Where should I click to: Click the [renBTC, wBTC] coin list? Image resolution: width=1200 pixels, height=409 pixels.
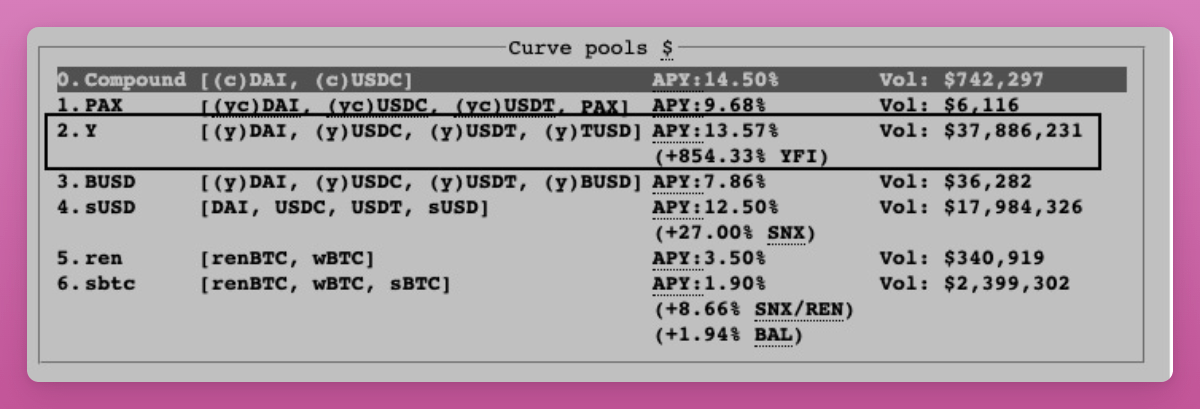pyautogui.click(x=287, y=258)
